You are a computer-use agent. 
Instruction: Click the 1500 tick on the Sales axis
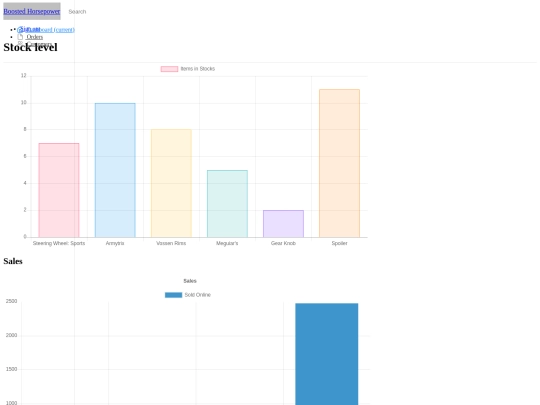(11, 369)
